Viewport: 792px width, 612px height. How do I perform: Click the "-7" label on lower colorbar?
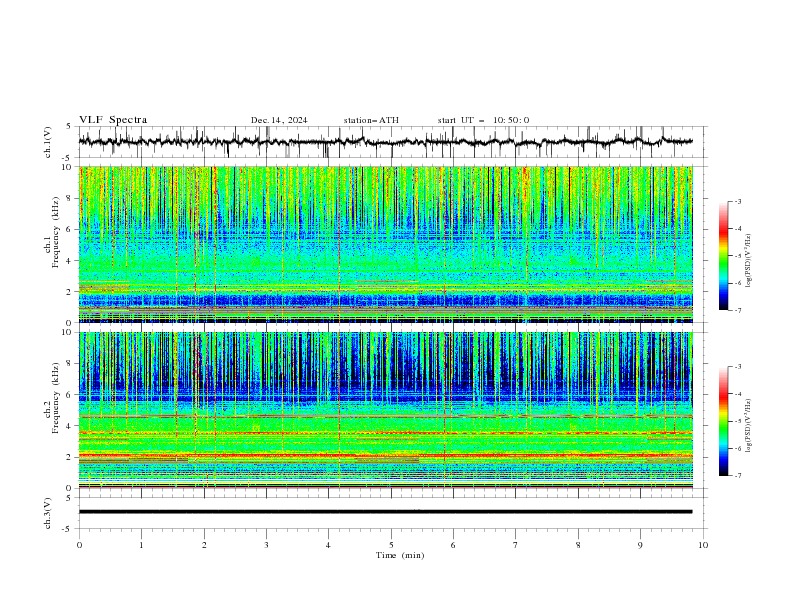(x=738, y=476)
